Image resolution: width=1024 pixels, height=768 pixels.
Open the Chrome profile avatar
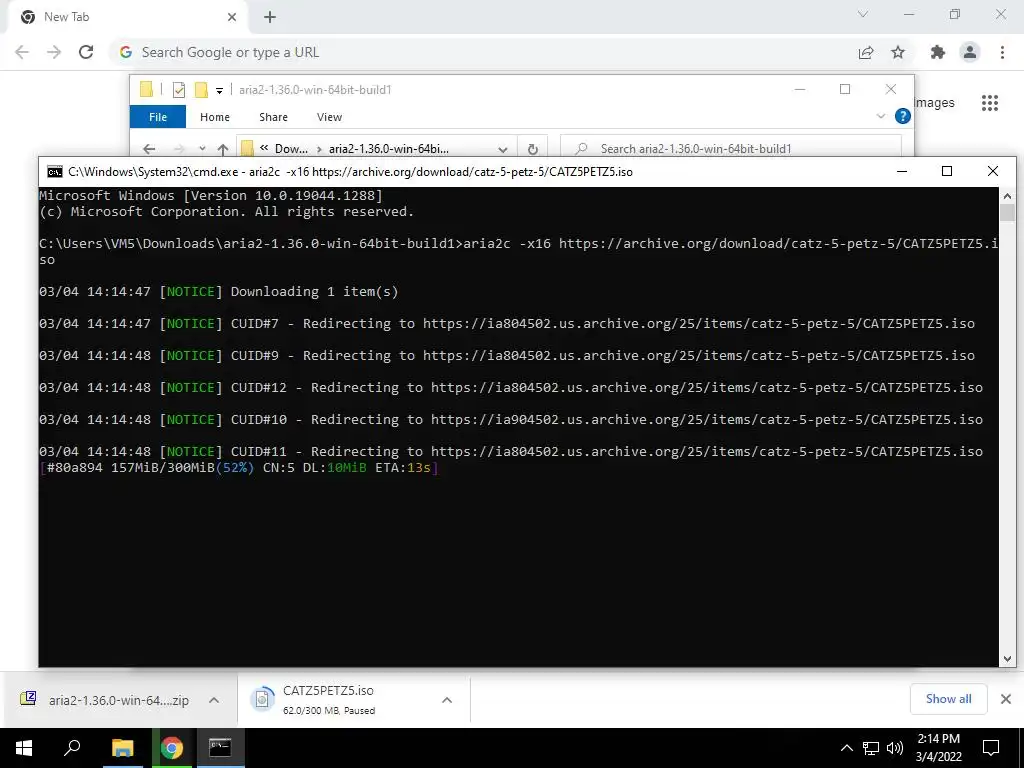(x=970, y=52)
